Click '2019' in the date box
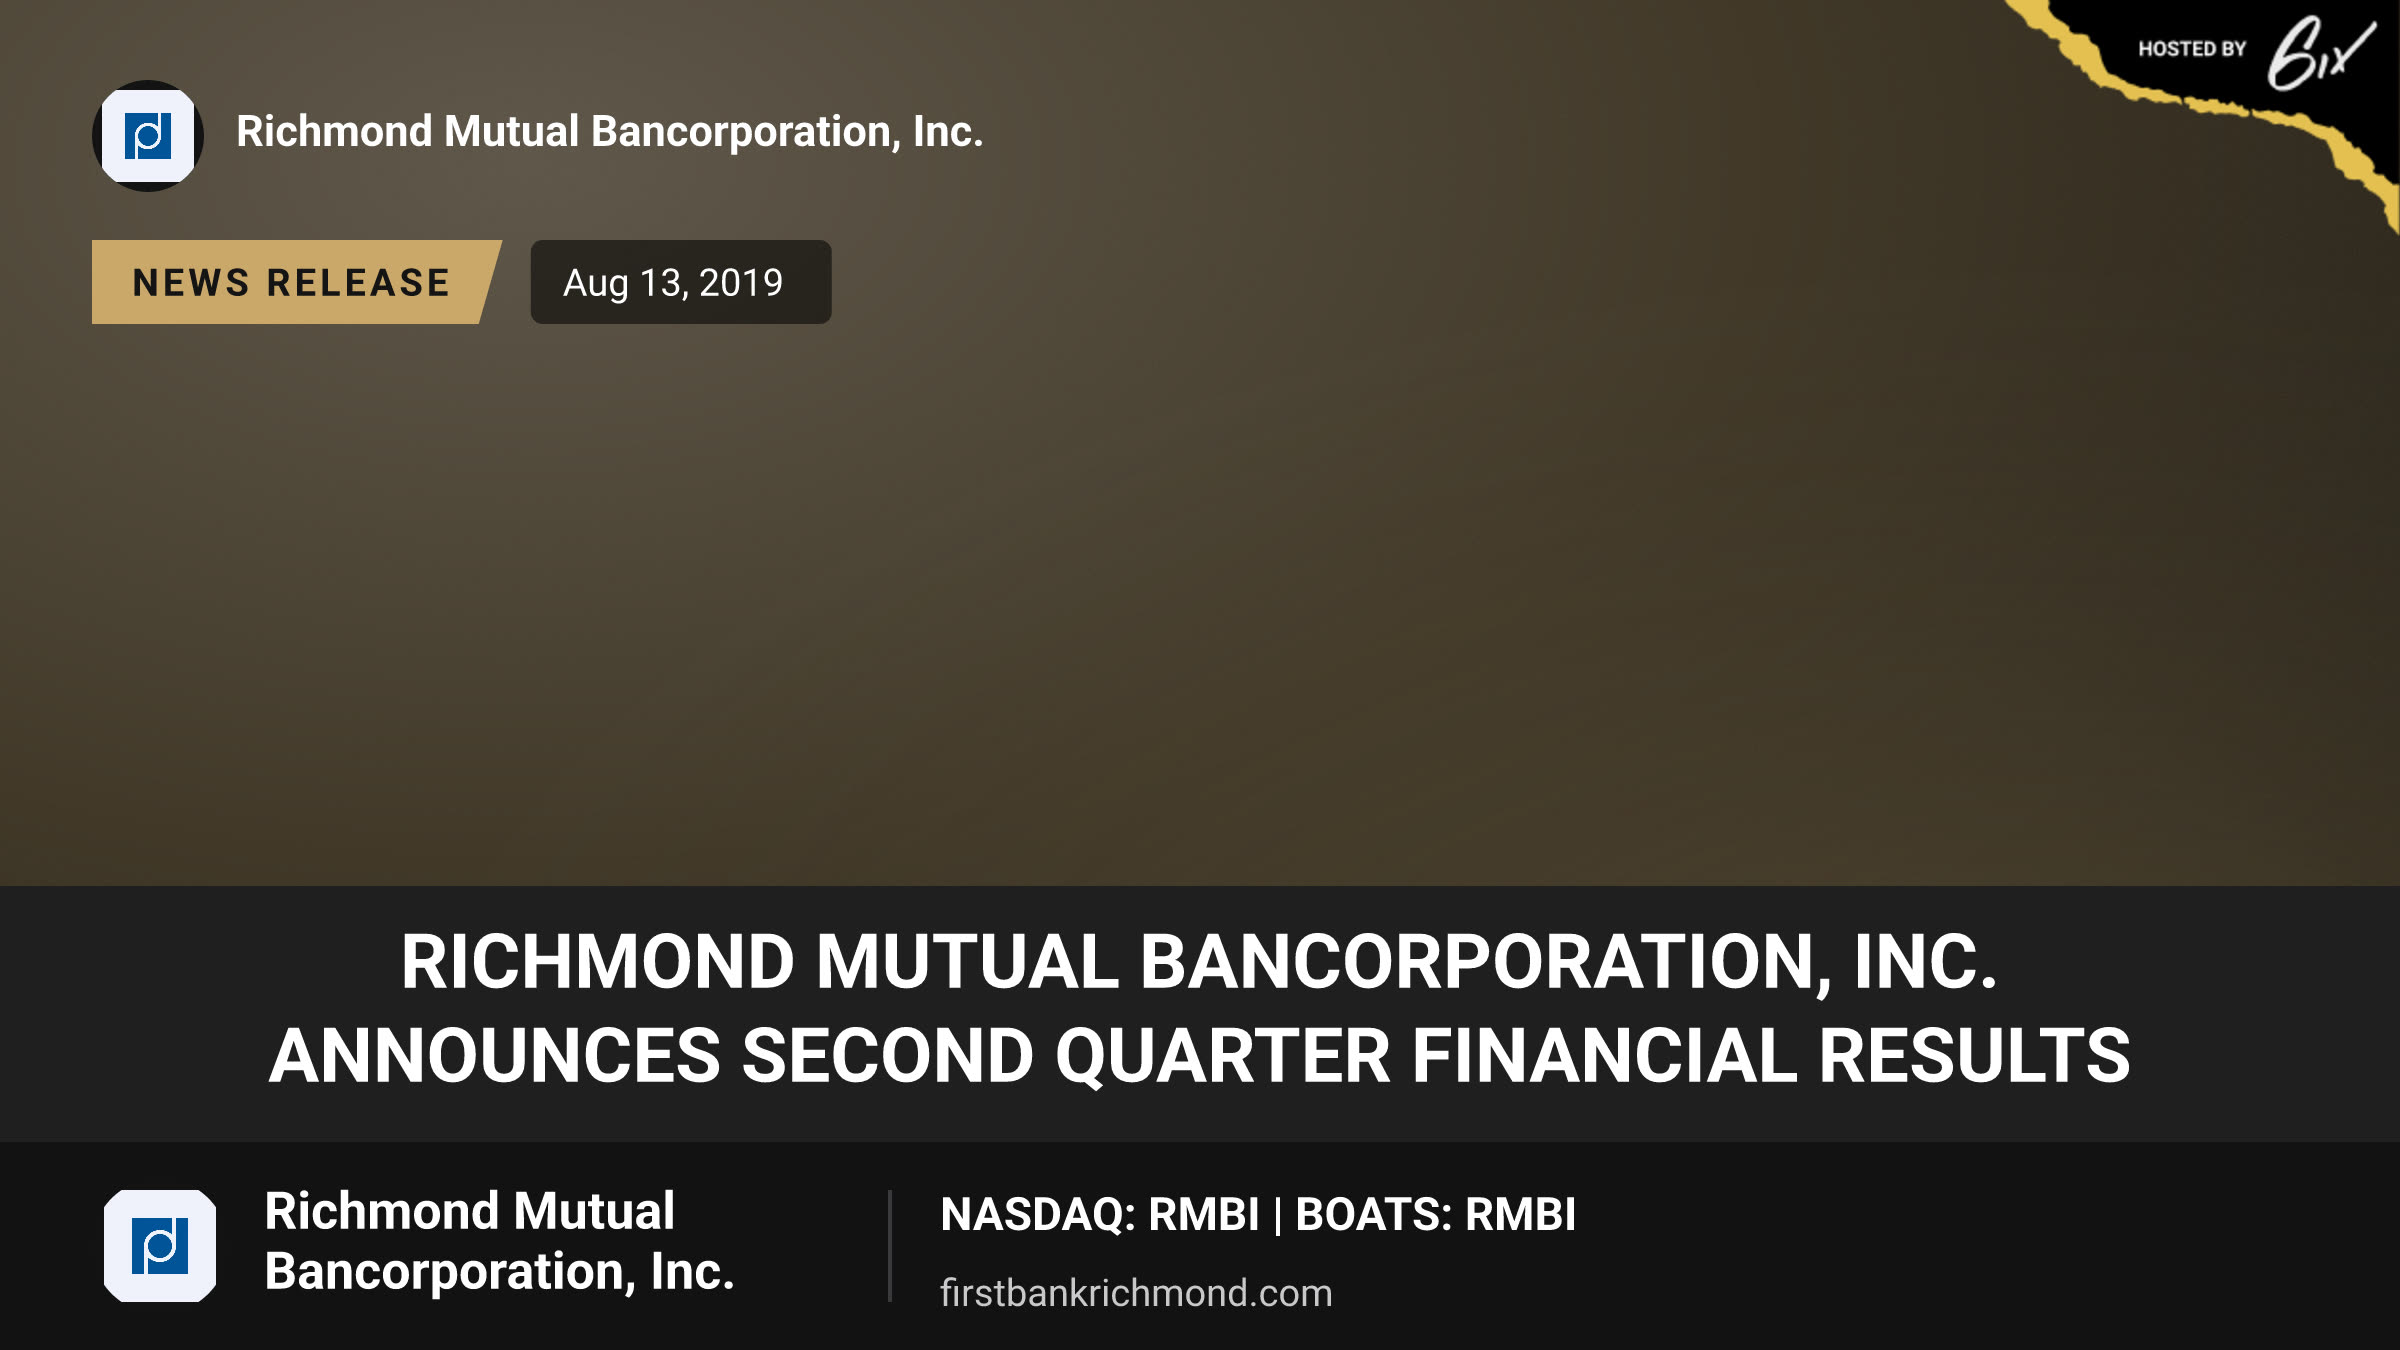Screen dimensions: 2400x1350 pos(741,283)
